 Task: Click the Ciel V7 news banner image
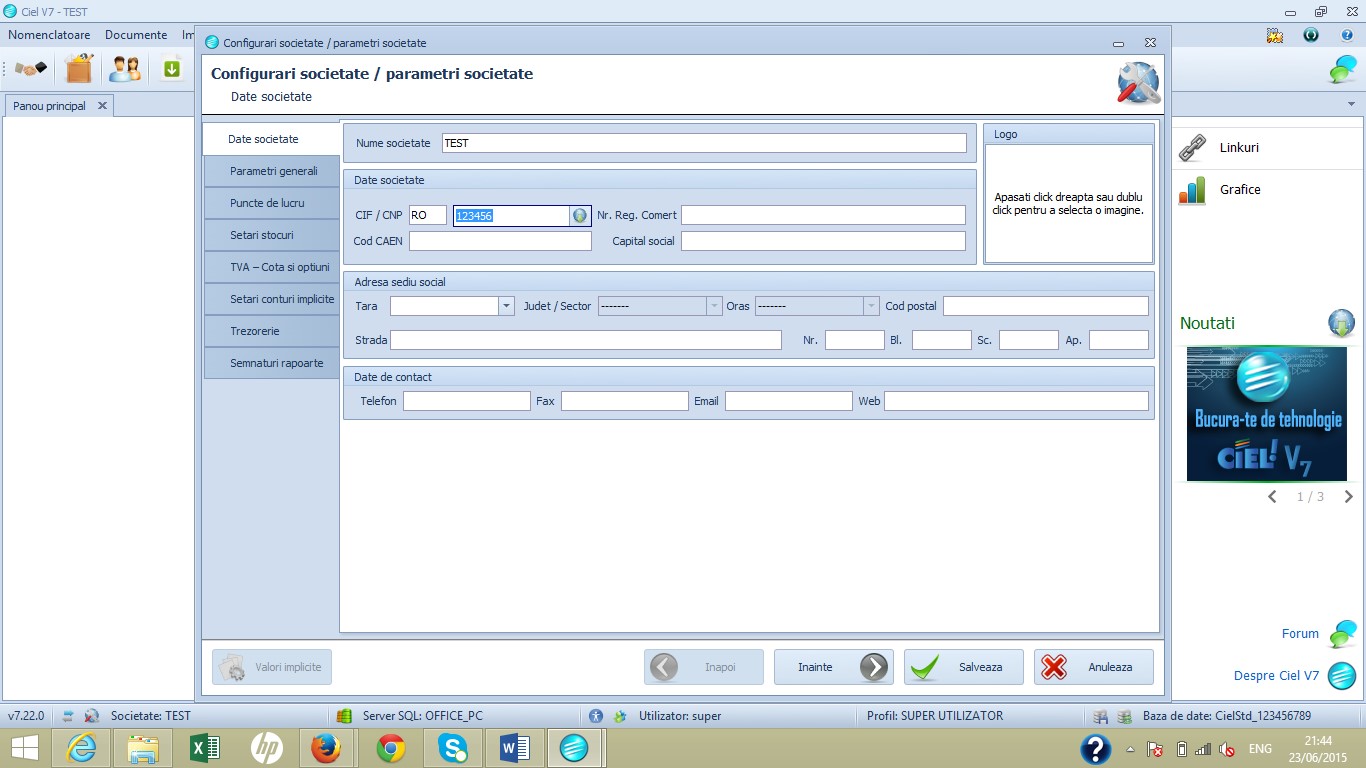point(1266,414)
